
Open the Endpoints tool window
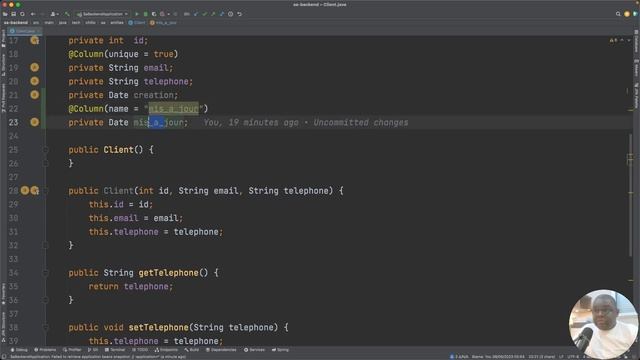[167, 350]
